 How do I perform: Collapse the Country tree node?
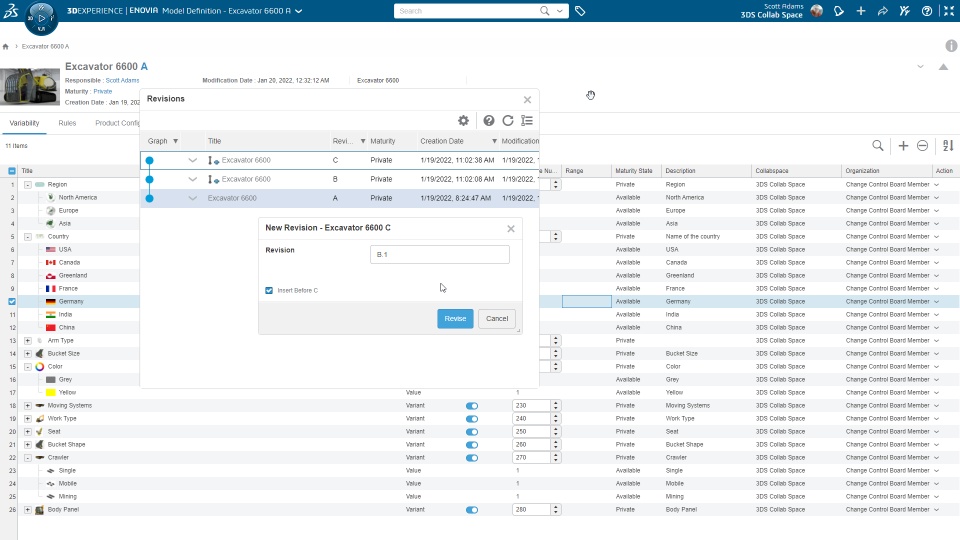(x=28, y=236)
